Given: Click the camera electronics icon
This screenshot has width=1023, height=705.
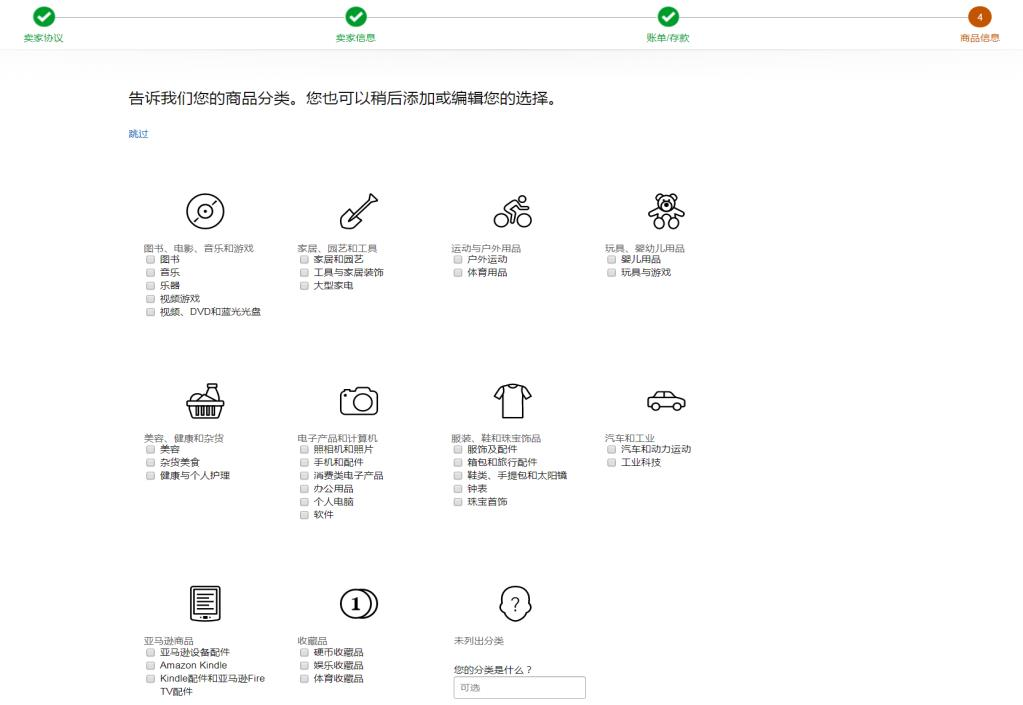Looking at the screenshot, I should tap(359, 401).
